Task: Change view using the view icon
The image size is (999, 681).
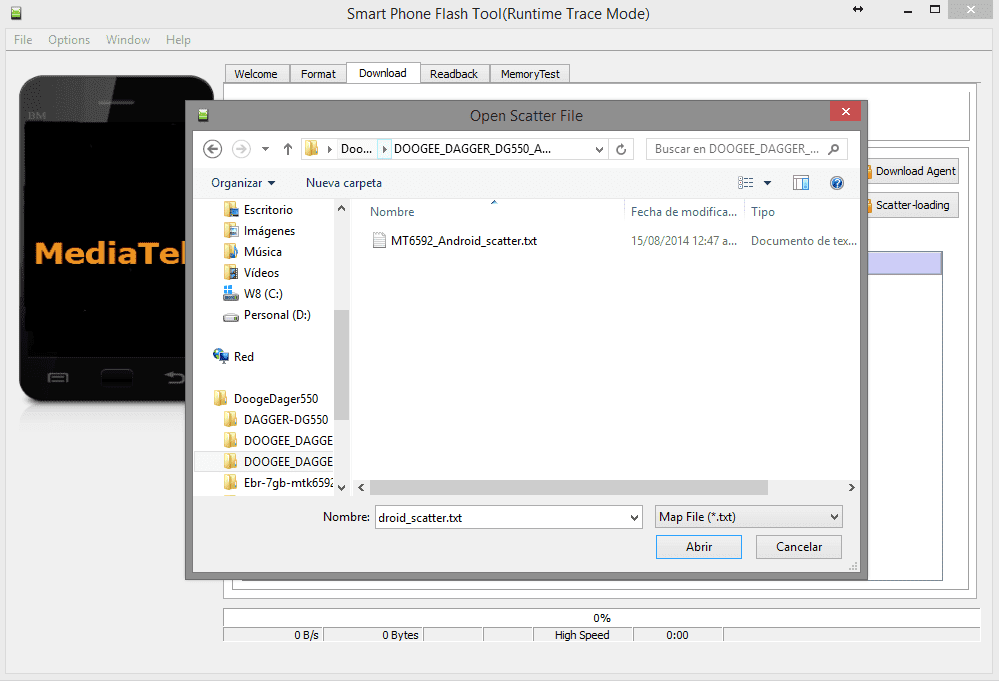Action: (745, 183)
